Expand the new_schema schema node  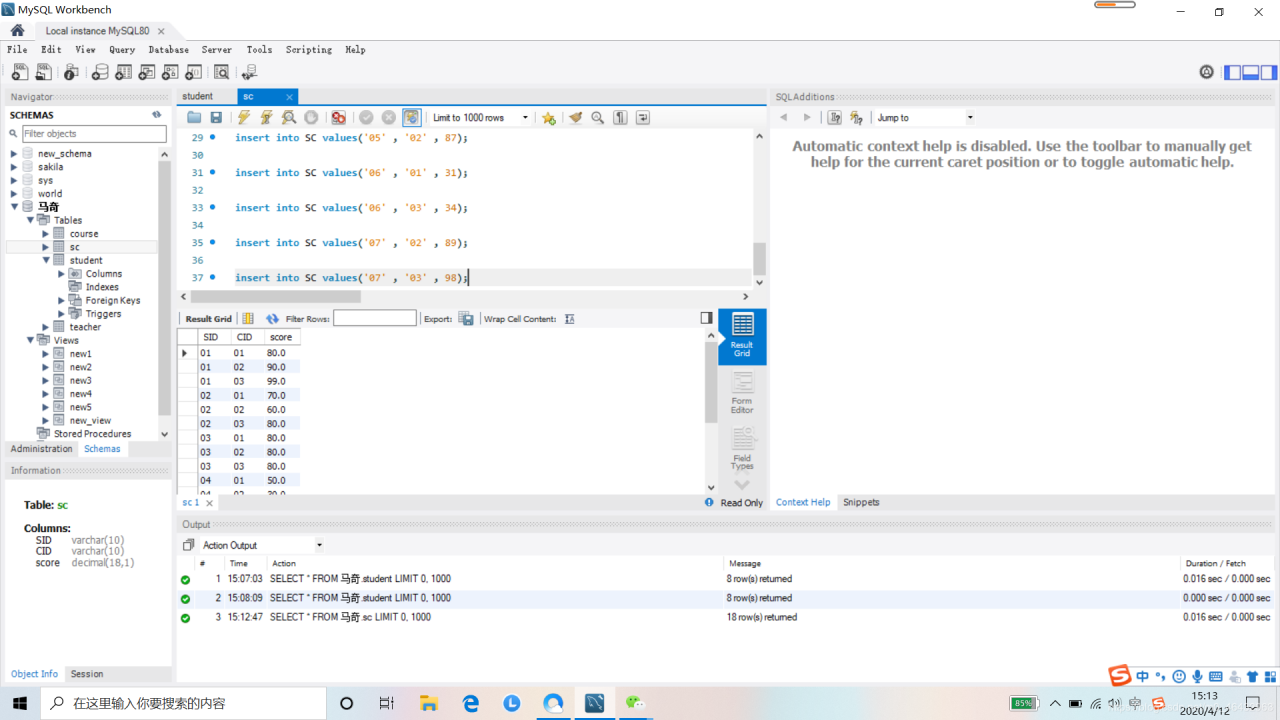[14, 154]
